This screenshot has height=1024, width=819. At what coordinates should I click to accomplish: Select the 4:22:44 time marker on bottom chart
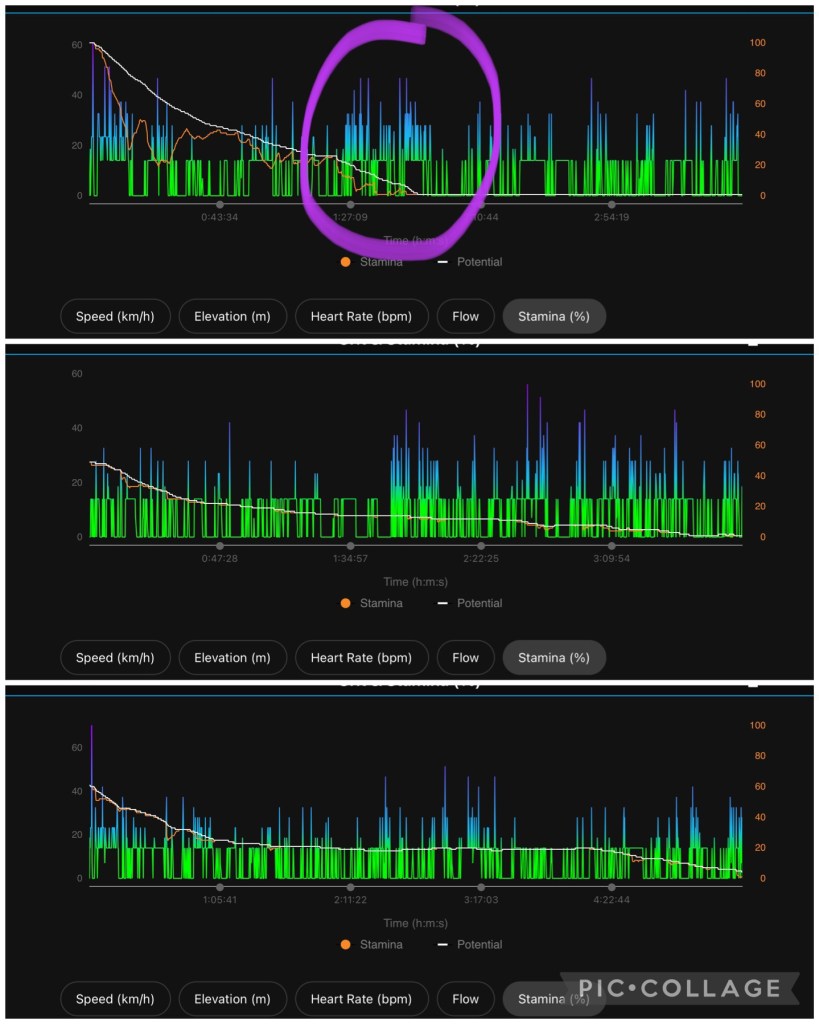(x=611, y=887)
